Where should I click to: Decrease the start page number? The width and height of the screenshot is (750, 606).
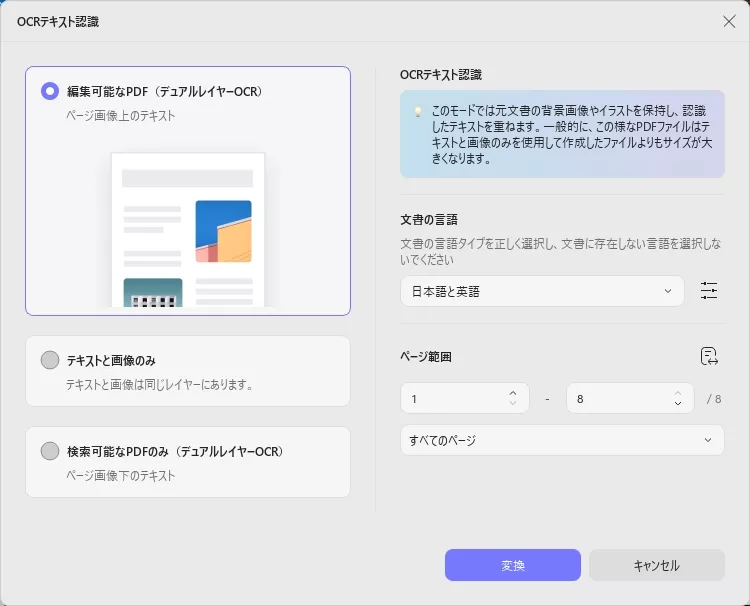click(513, 403)
